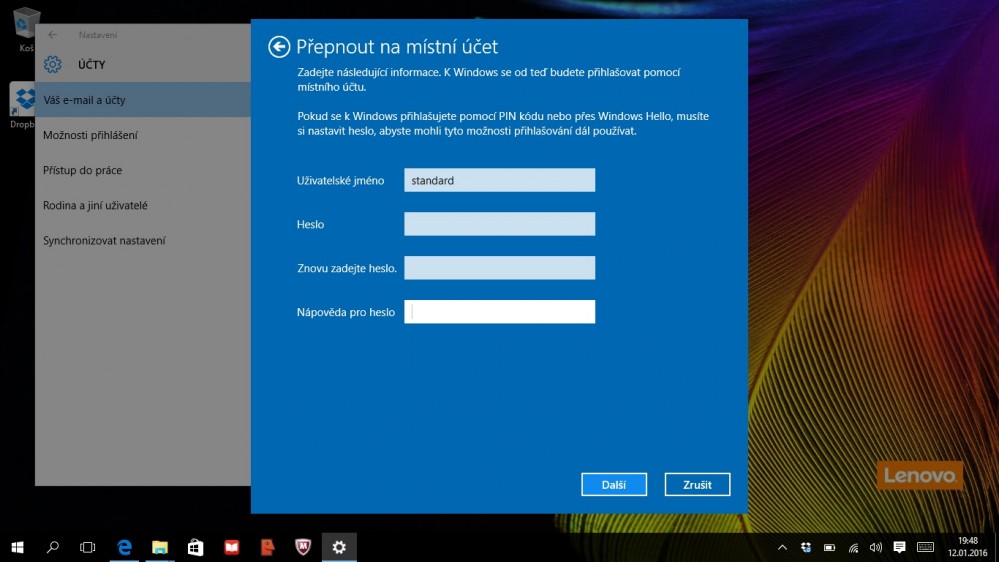This screenshot has height=562, width=999.
Task: Click the Dropbox icon in the system tray
Action: (805, 547)
